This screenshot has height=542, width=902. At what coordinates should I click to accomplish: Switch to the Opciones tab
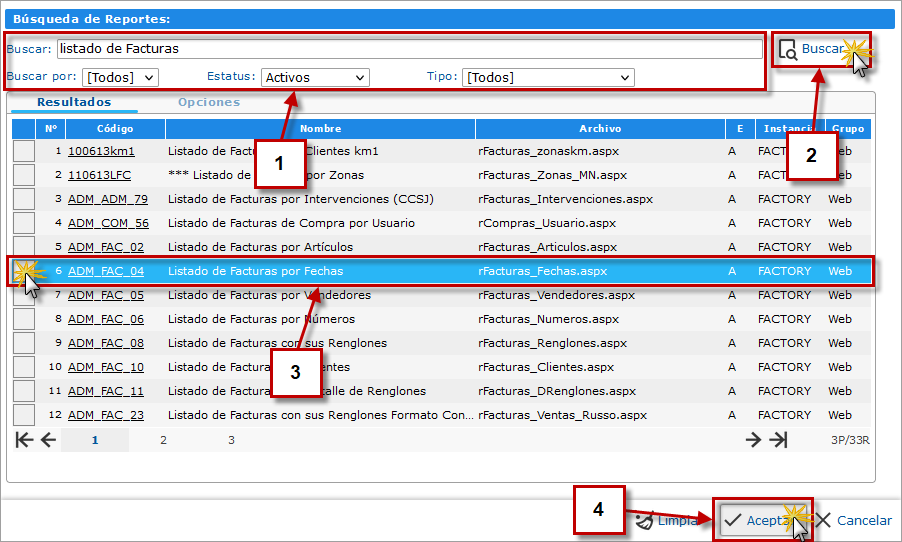point(209,102)
